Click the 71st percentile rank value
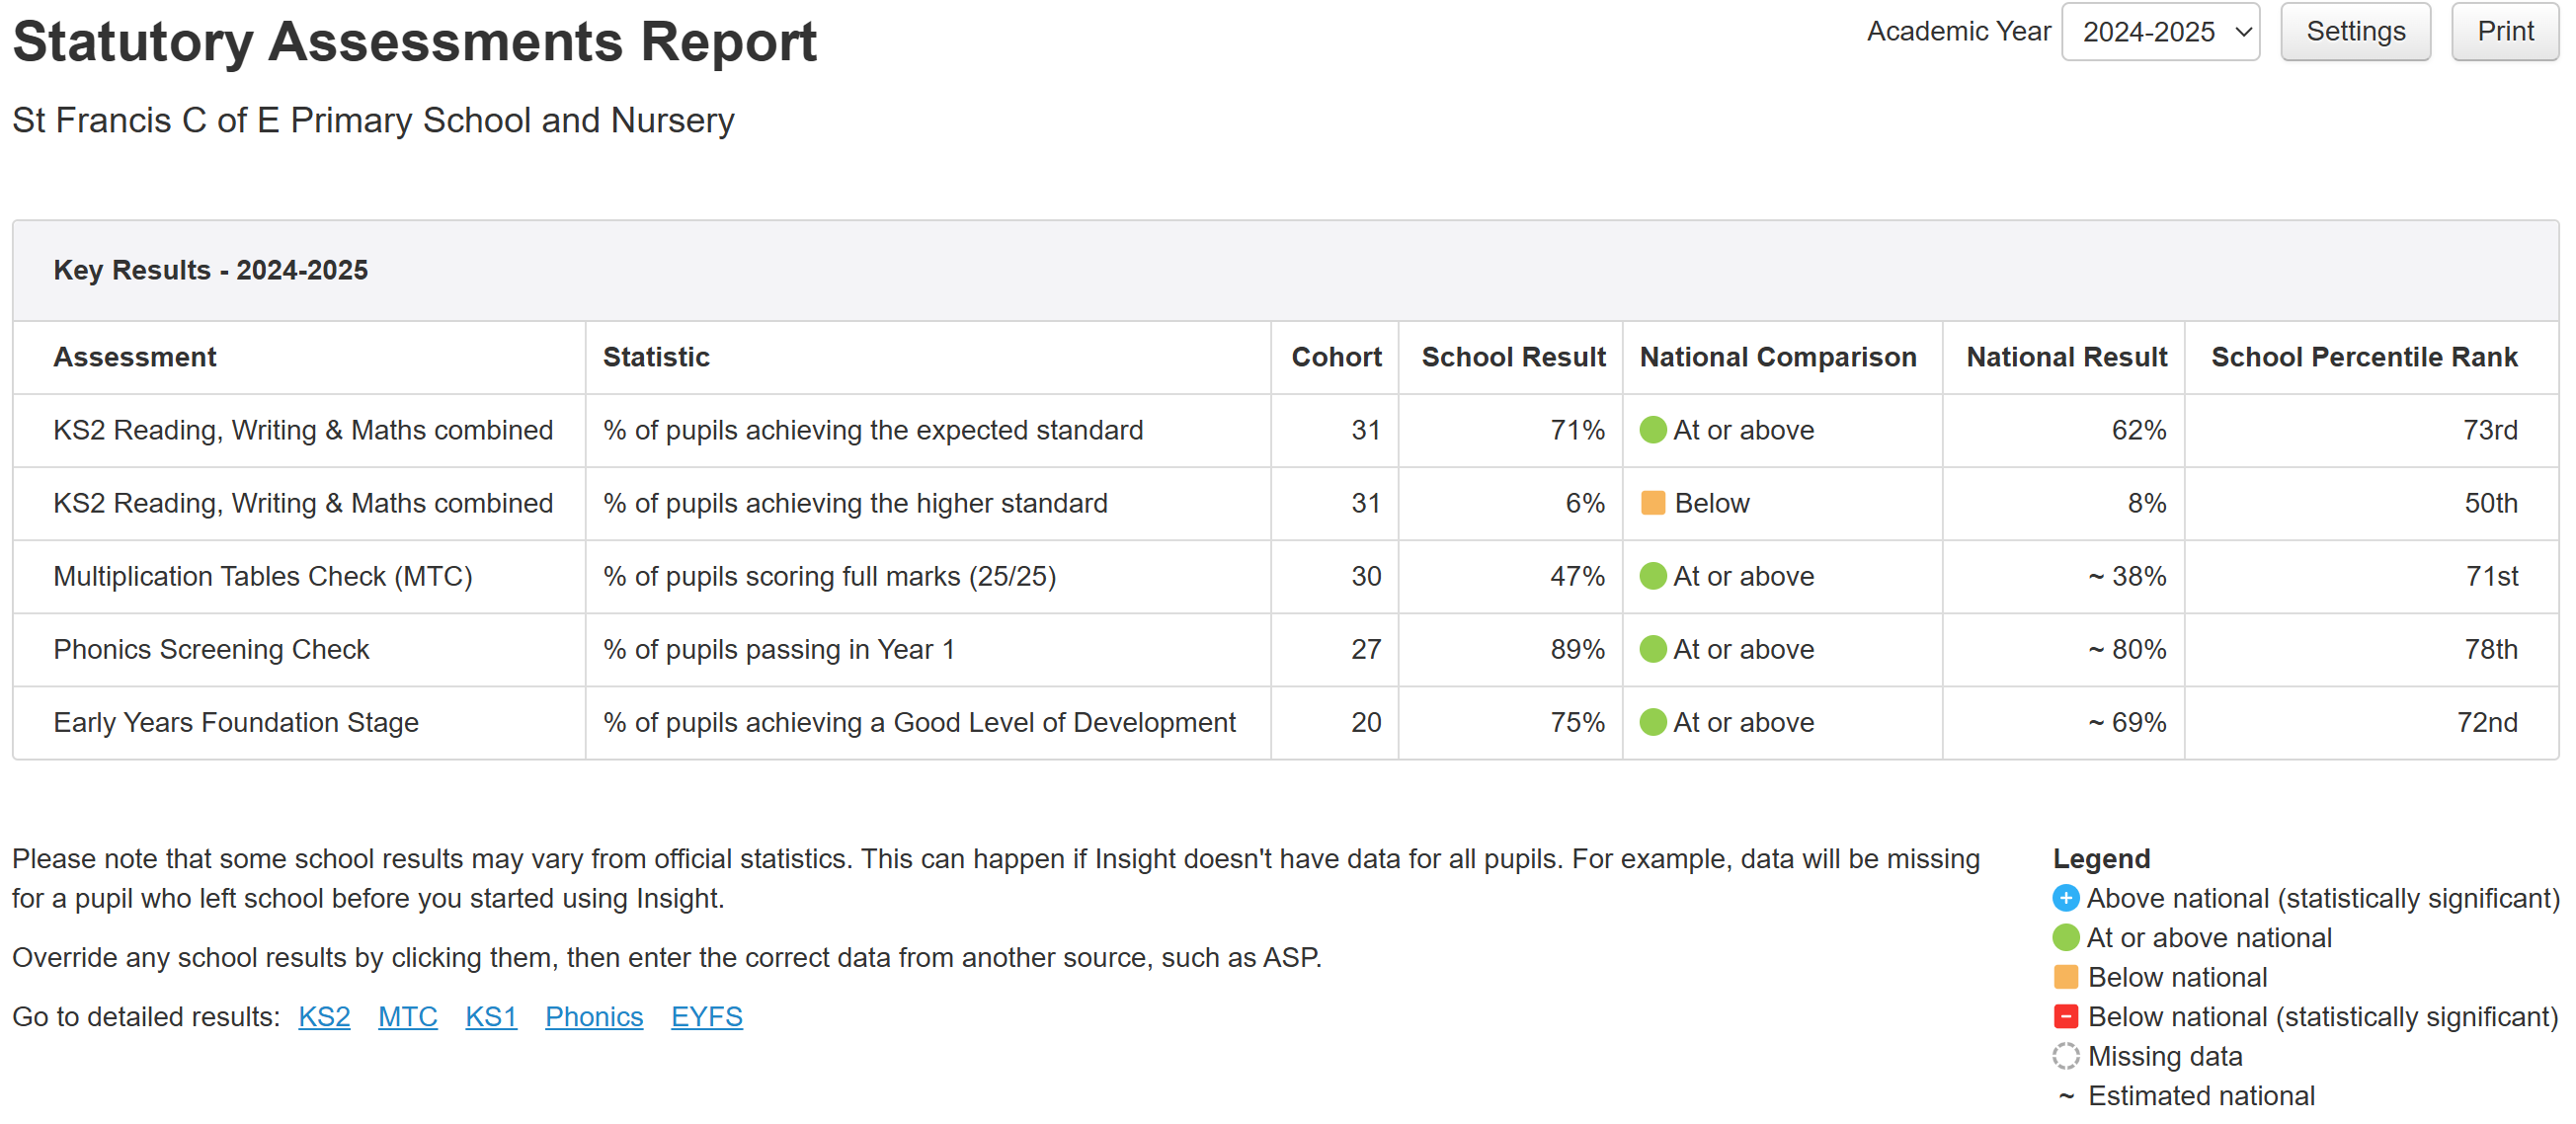The image size is (2576, 1124). [2491, 576]
